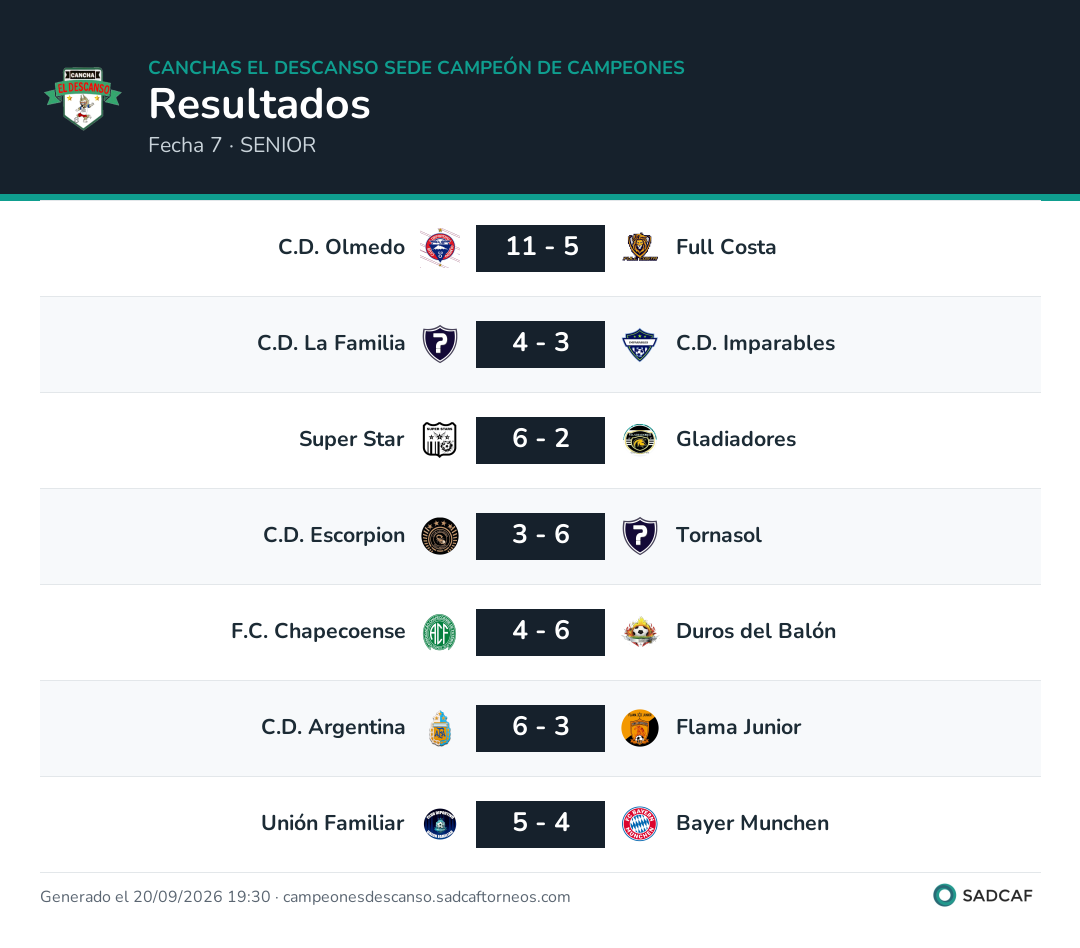Screen dimensions: 1080x948
Task: Click the C.D. La Familia team name
Action: coord(331,343)
